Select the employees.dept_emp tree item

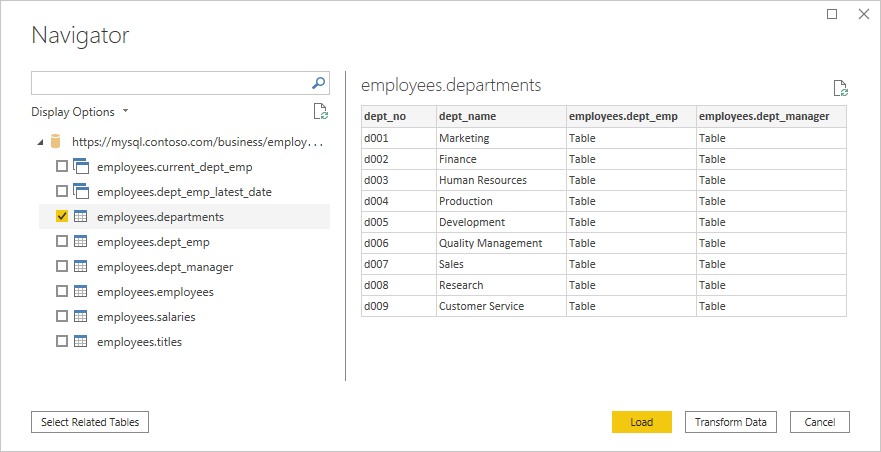pyautogui.click(x=153, y=242)
